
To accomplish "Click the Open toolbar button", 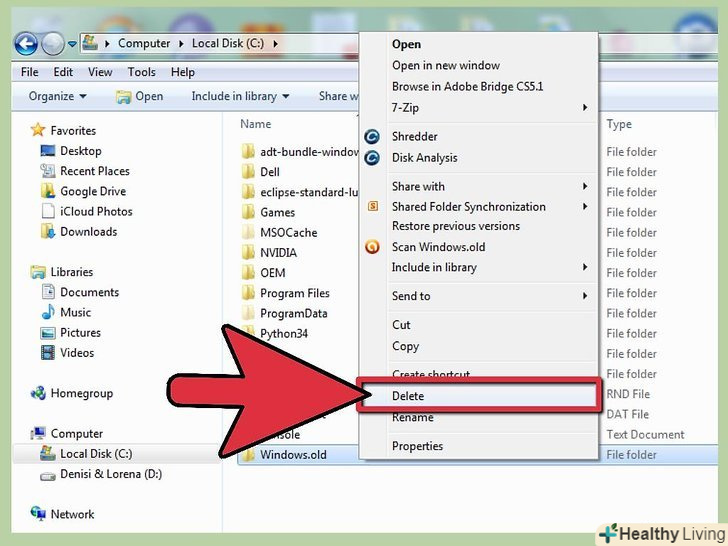I will [140, 97].
